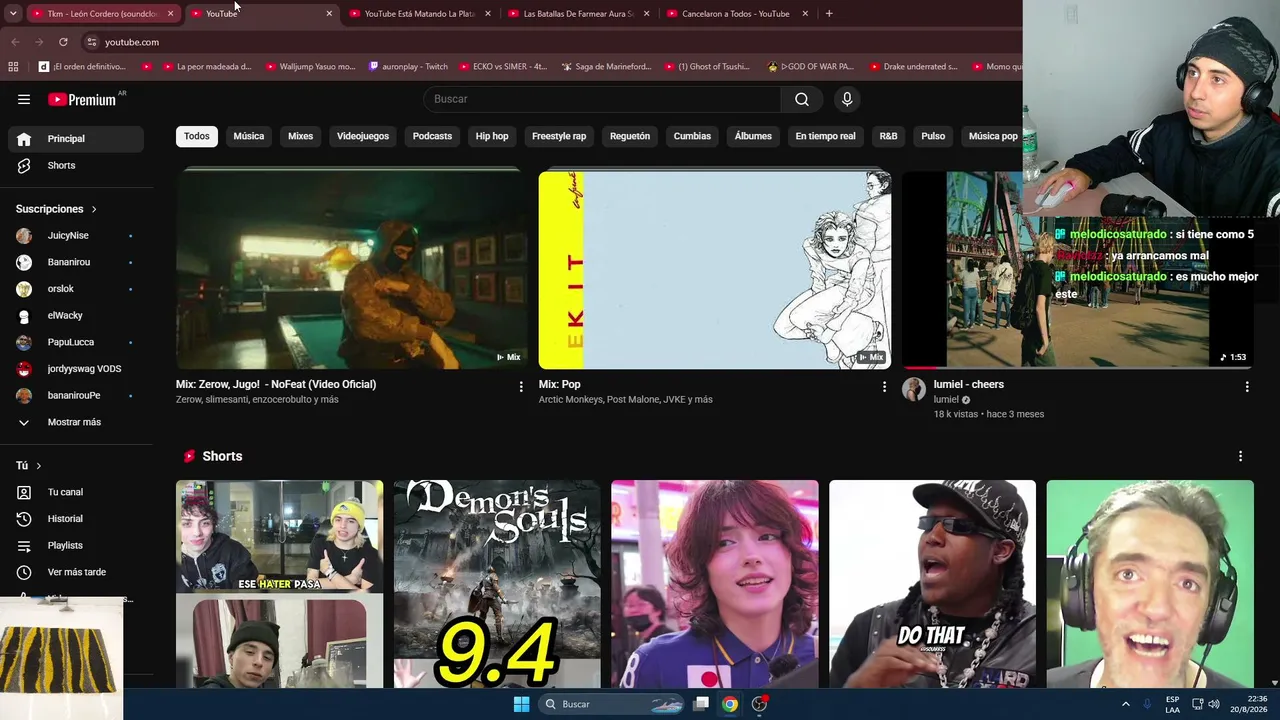Open Bananirou subscription channel

pyautogui.click(x=76, y=262)
